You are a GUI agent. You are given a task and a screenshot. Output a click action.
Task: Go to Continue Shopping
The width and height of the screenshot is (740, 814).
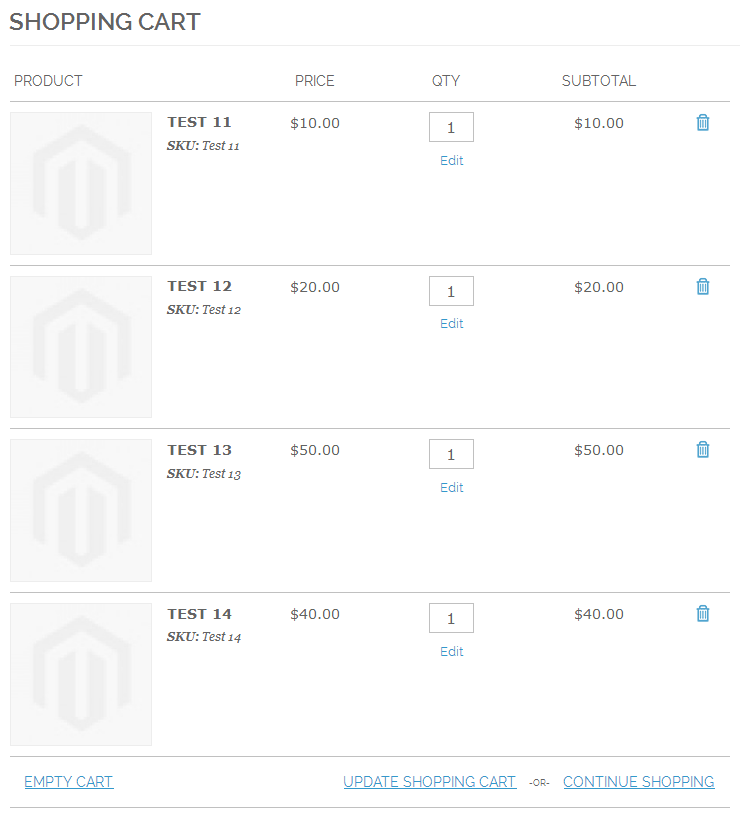pos(638,782)
